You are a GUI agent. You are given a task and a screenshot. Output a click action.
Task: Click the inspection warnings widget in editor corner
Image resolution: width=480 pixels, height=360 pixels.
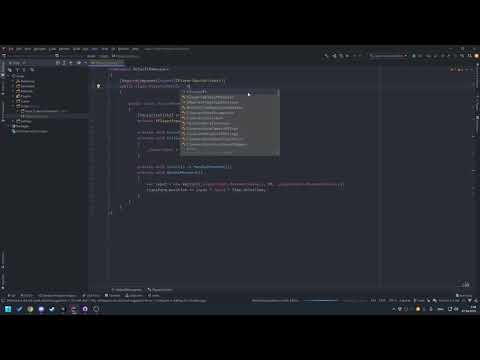[x=461, y=69]
